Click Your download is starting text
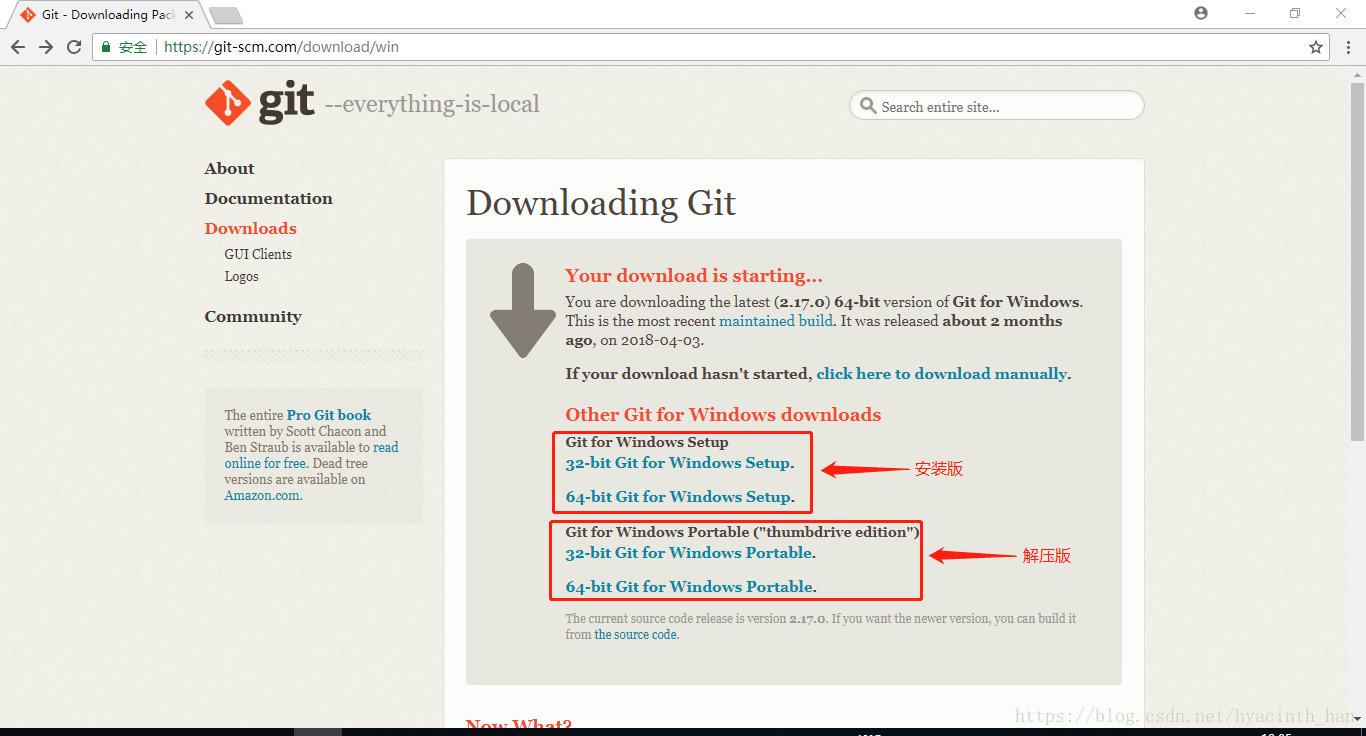This screenshot has width=1366, height=736. [x=694, y=276]
